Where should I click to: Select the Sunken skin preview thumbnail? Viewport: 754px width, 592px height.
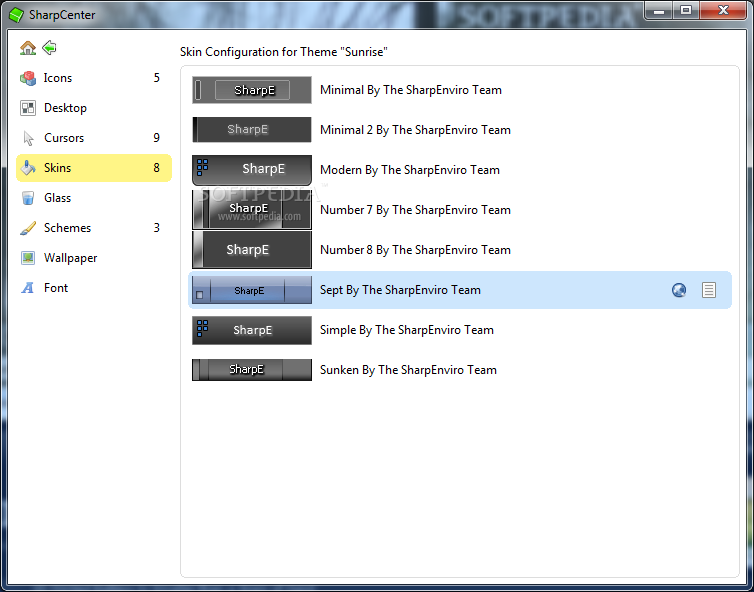(x=251, y=370)
